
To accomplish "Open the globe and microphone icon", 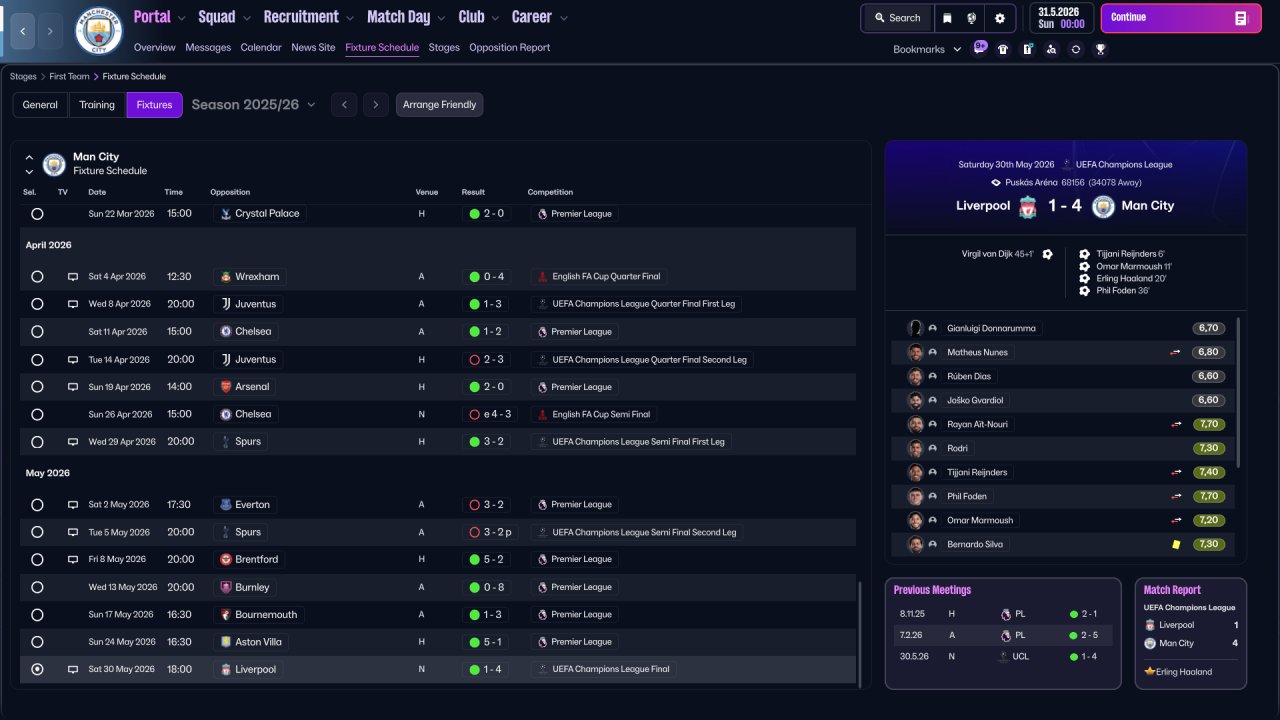I will [972, 18].
